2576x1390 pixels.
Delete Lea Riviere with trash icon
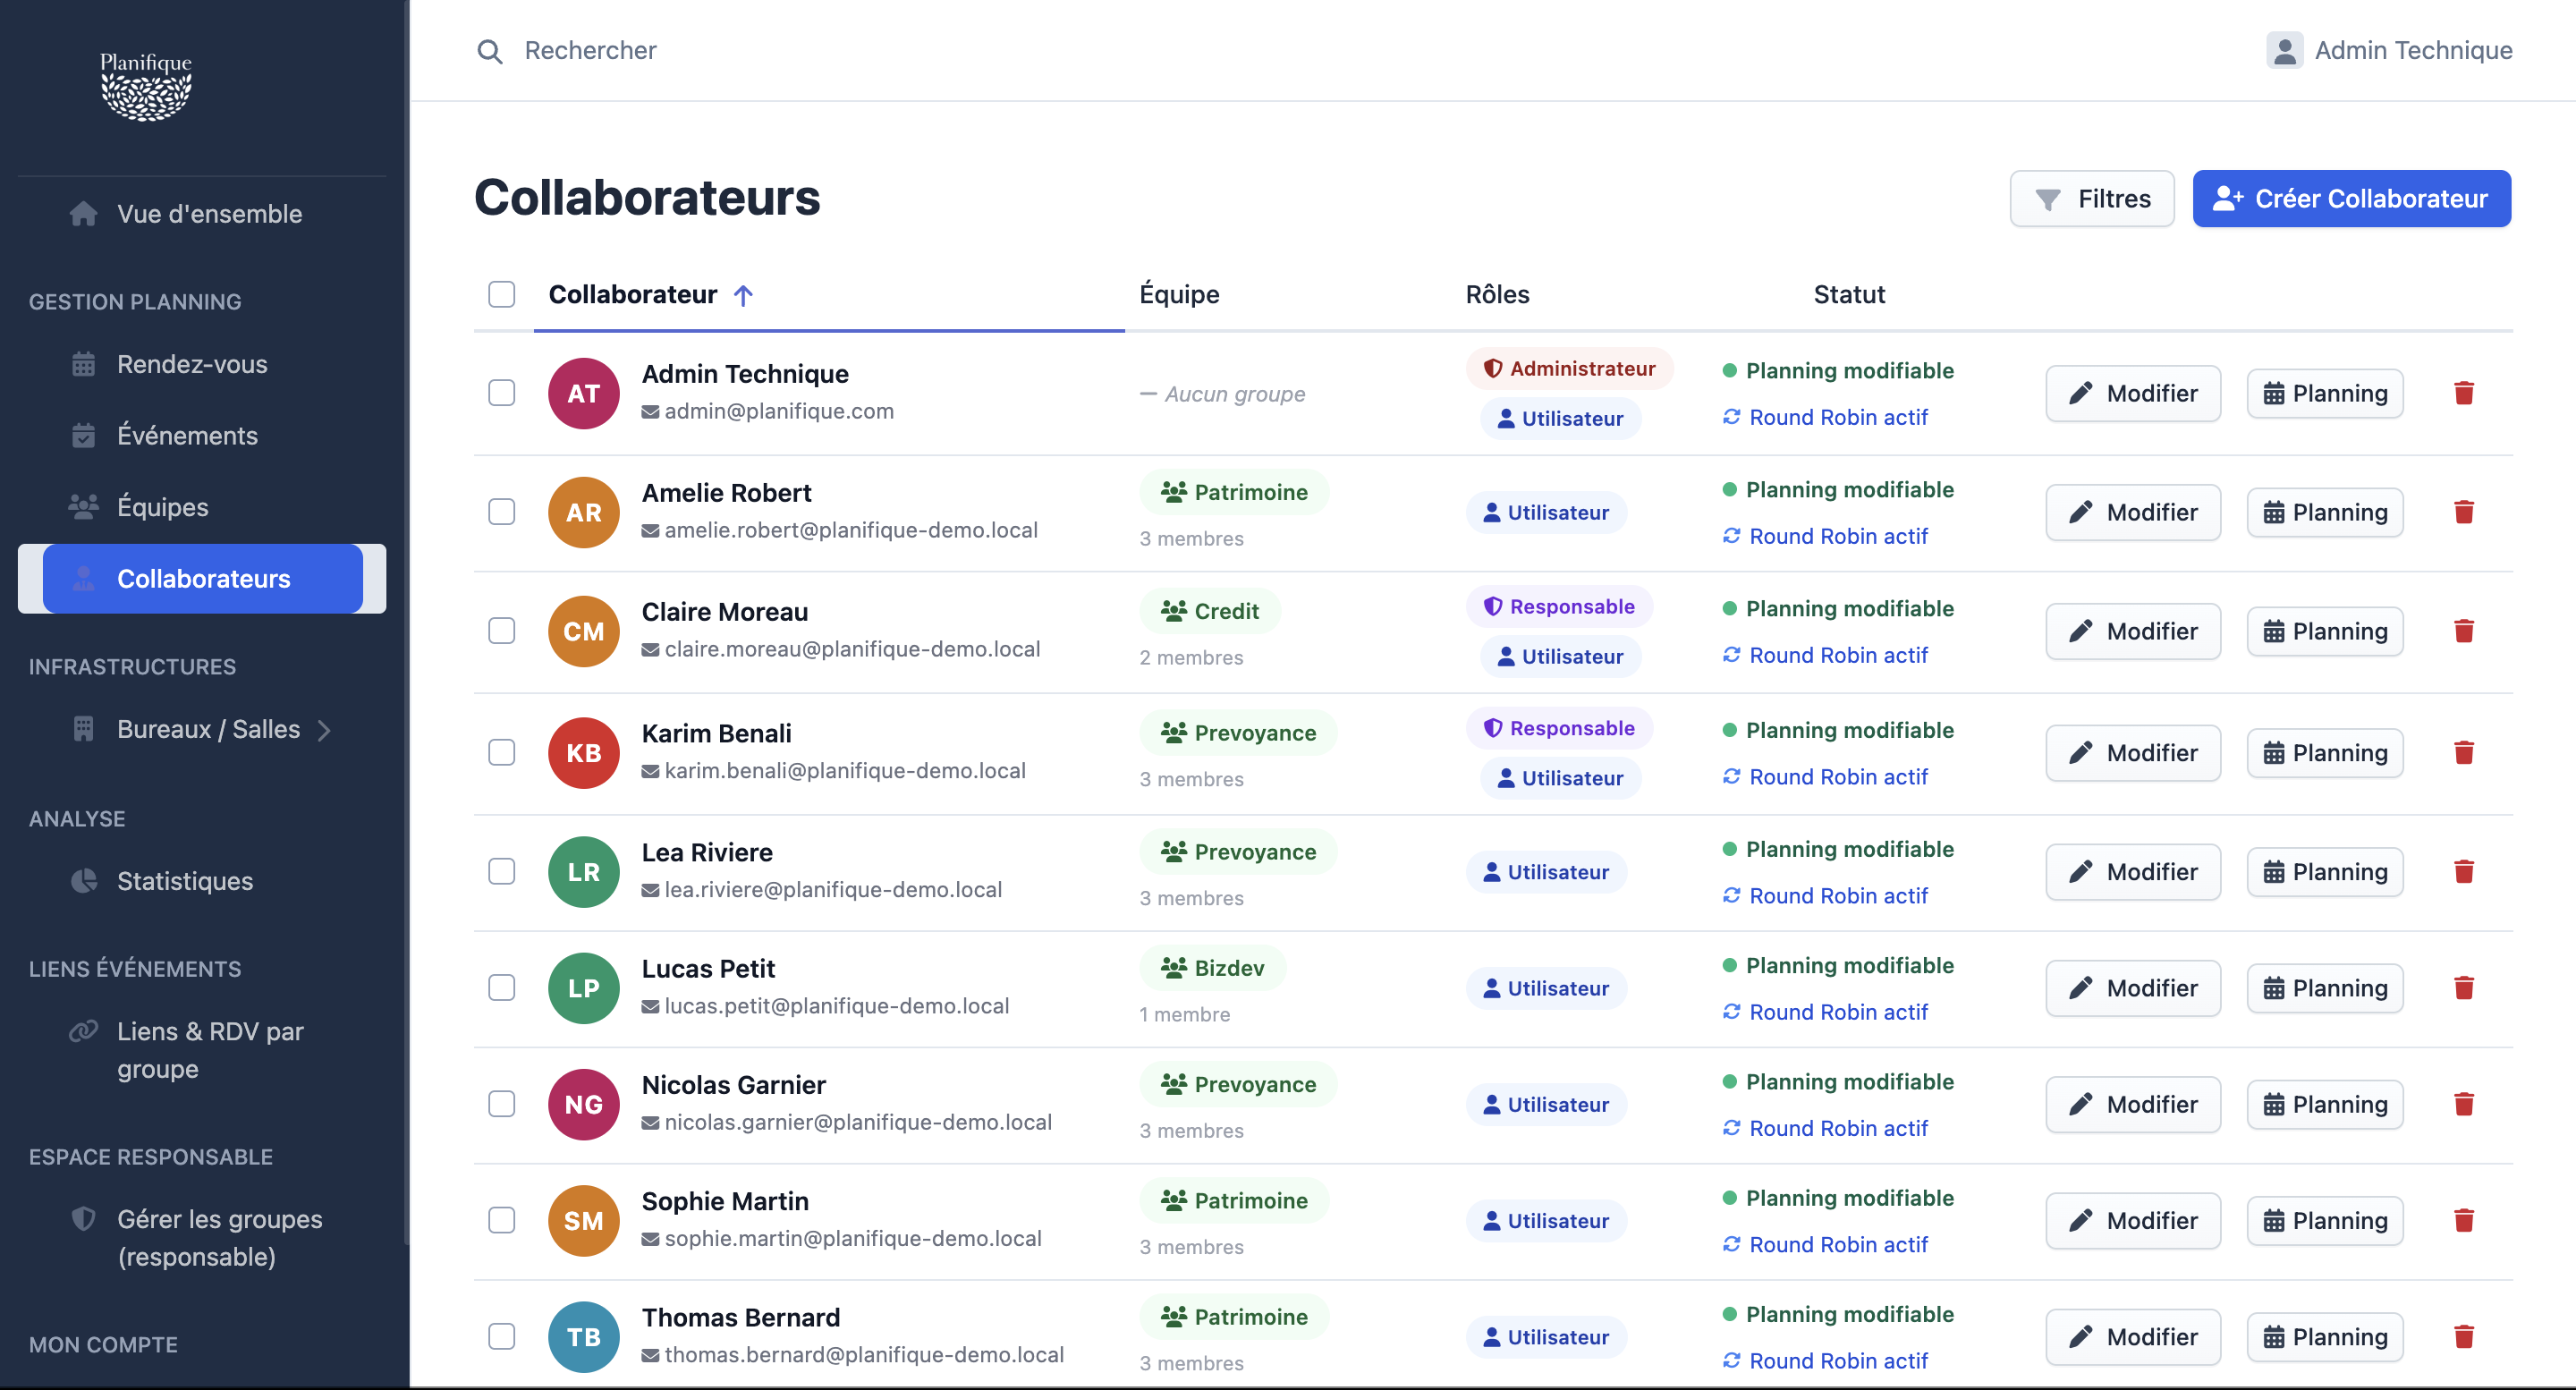click(x=2463, y=872)
